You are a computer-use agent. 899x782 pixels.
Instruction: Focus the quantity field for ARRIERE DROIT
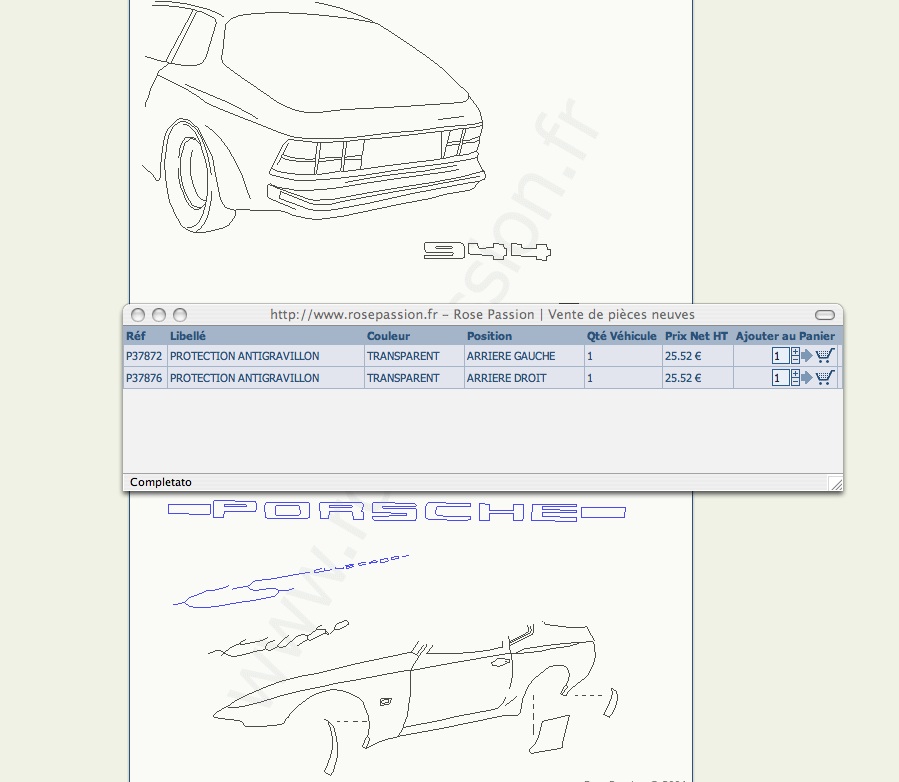780,378
